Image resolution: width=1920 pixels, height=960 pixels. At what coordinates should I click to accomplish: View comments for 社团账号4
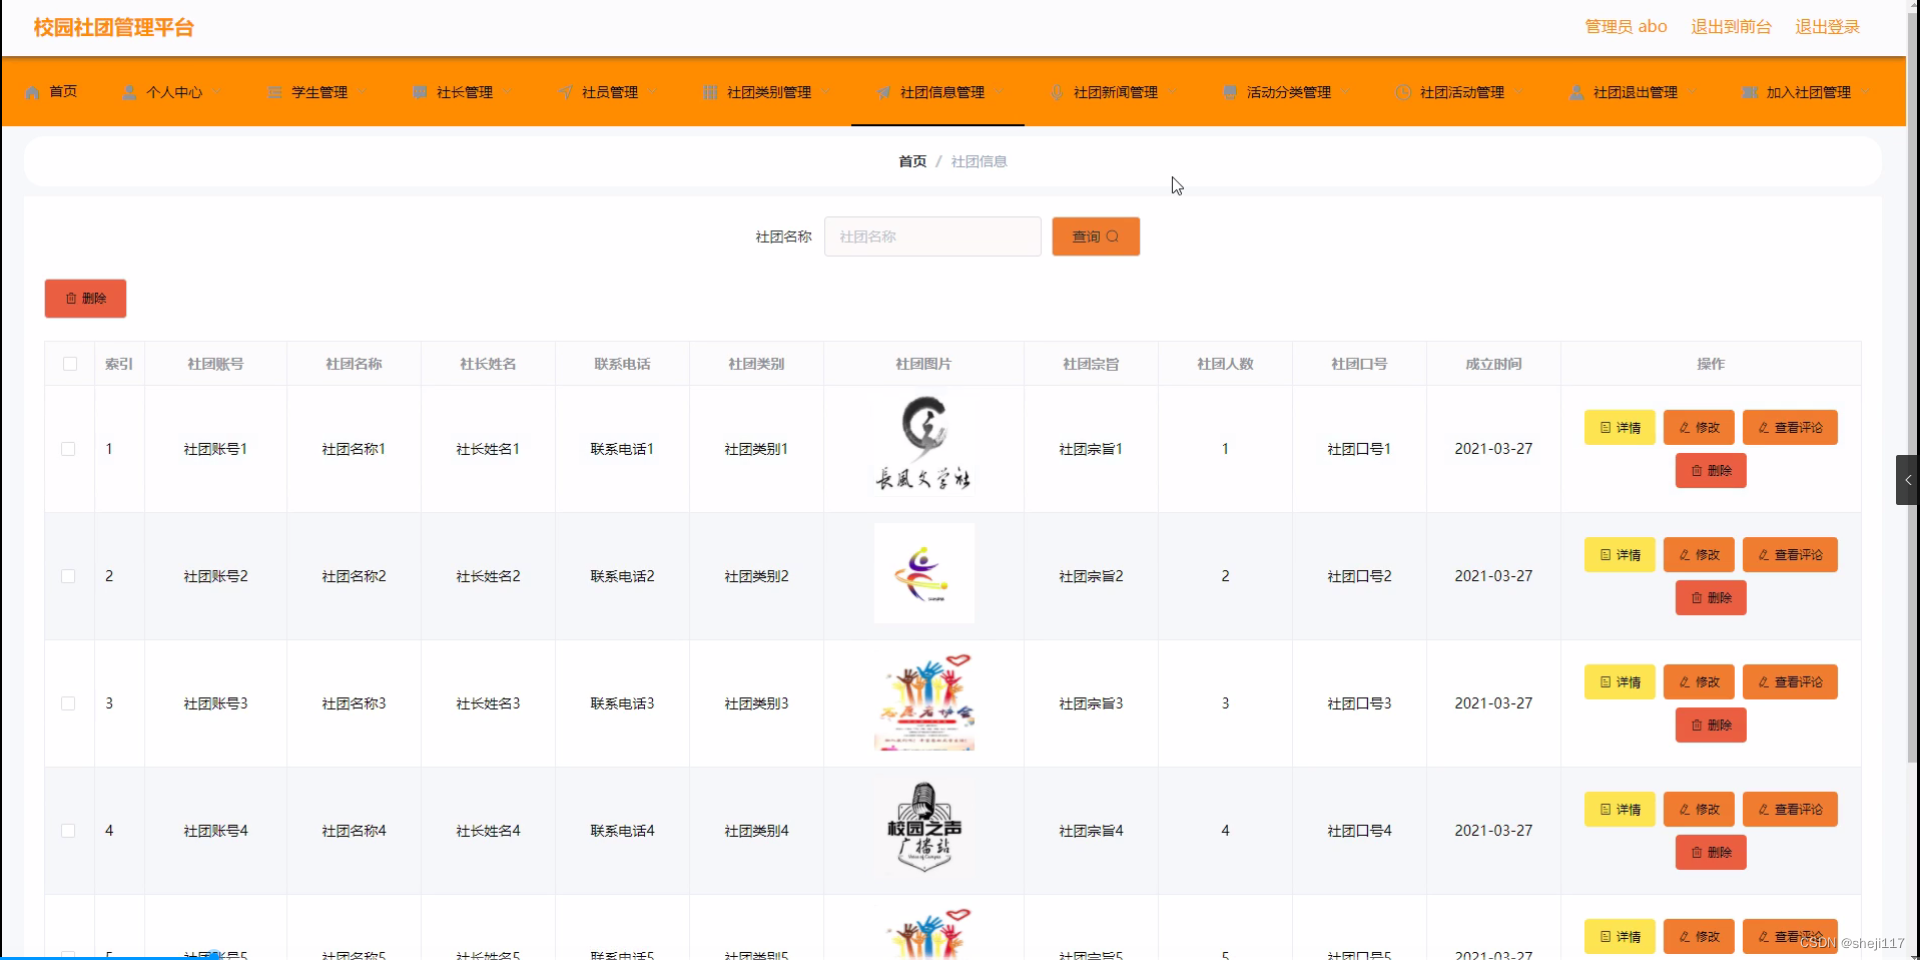point(1790,809)
